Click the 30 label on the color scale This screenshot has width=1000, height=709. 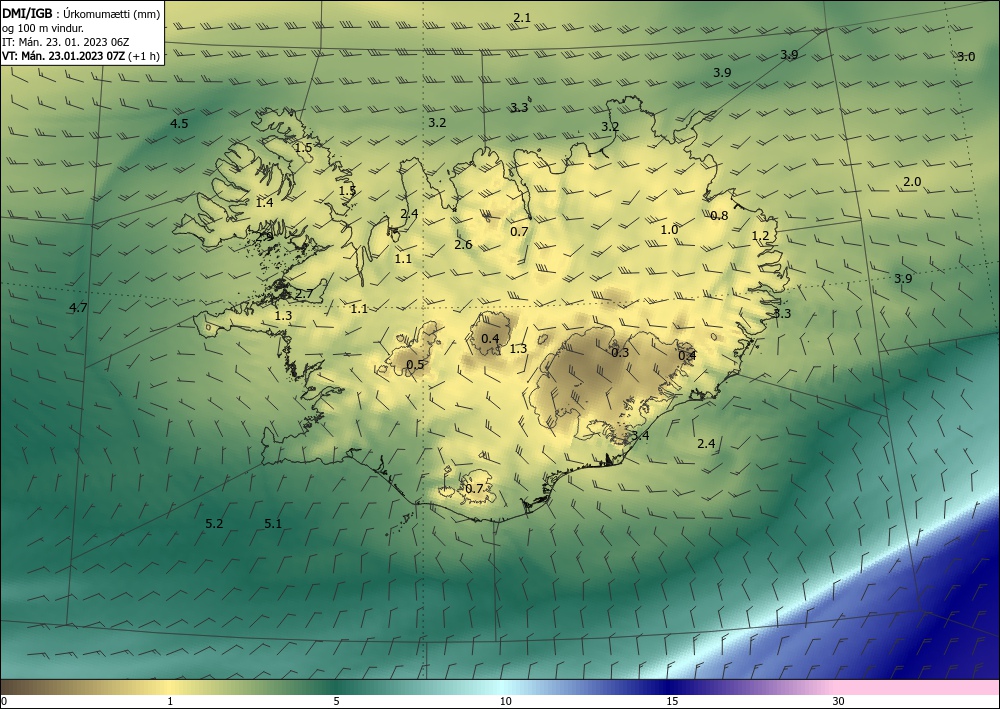point(839,701)
